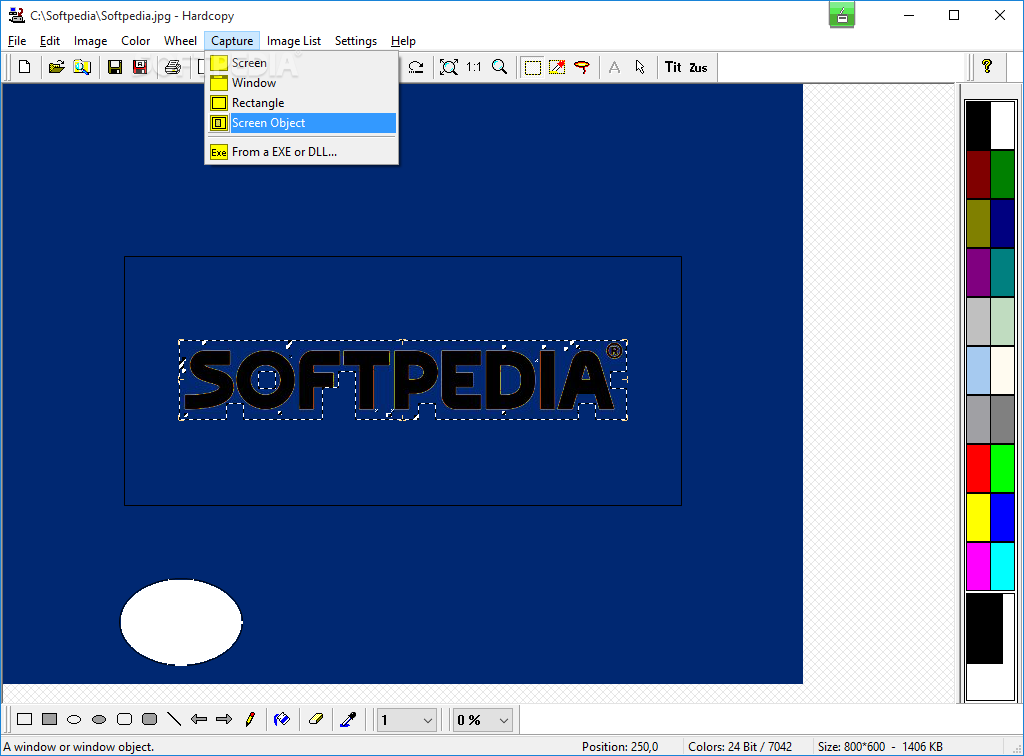
Task: Pick the dark green palette swatch
Action: (1002, 175)
